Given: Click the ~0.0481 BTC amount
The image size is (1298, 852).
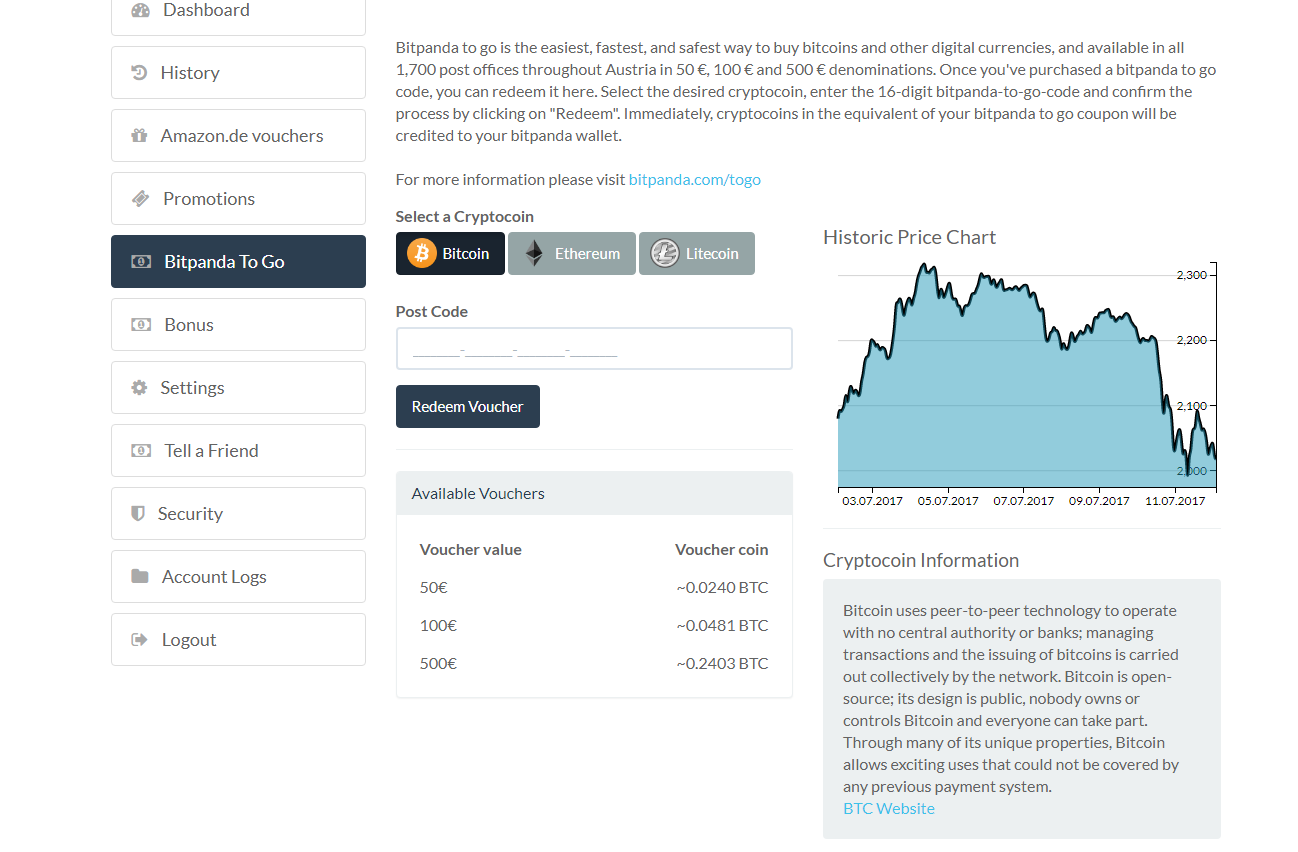Looking at the screenshot, I should [x=722, y=626].
